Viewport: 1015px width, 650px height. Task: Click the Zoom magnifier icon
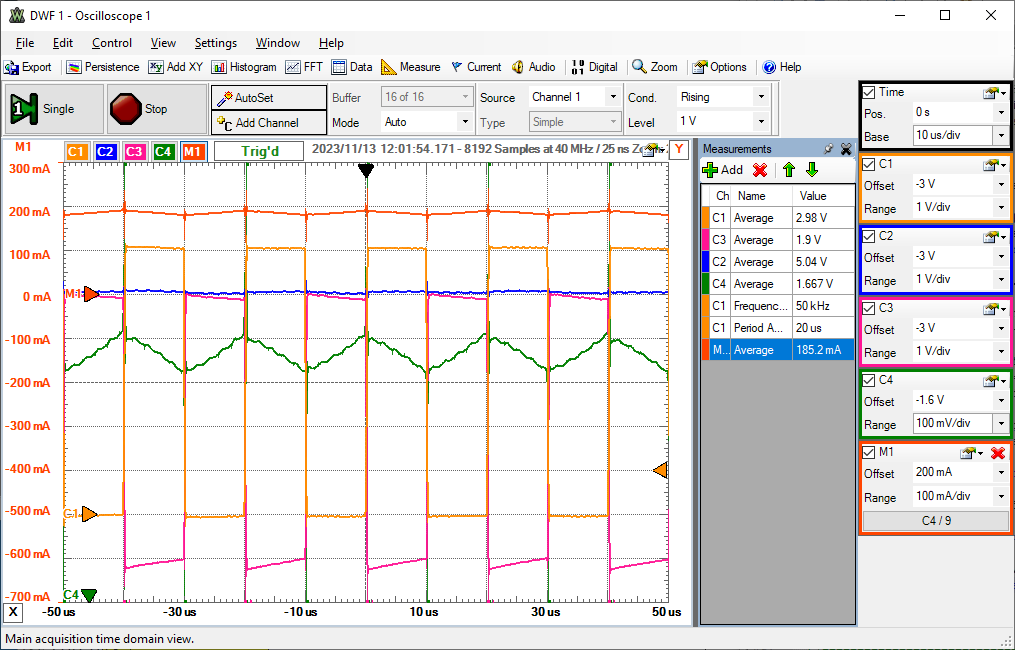(x=639, y=67)
